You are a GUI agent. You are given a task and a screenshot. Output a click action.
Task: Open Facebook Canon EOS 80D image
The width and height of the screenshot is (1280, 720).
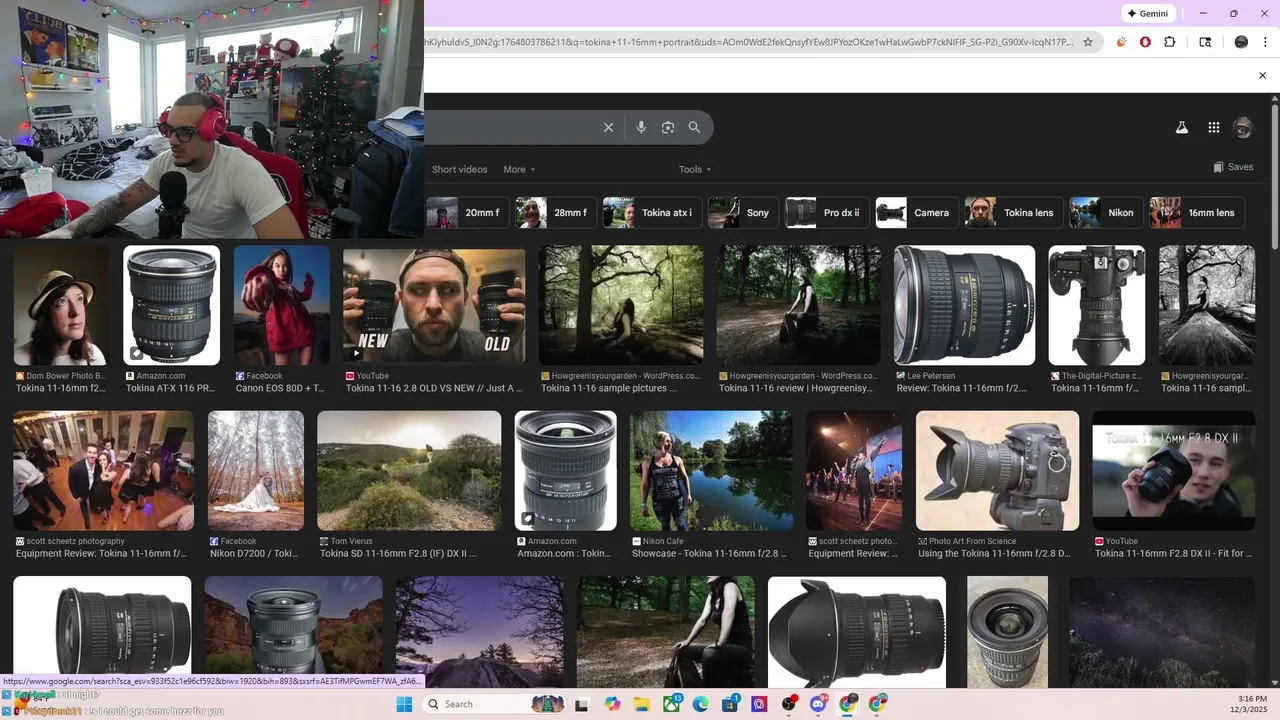282,305
